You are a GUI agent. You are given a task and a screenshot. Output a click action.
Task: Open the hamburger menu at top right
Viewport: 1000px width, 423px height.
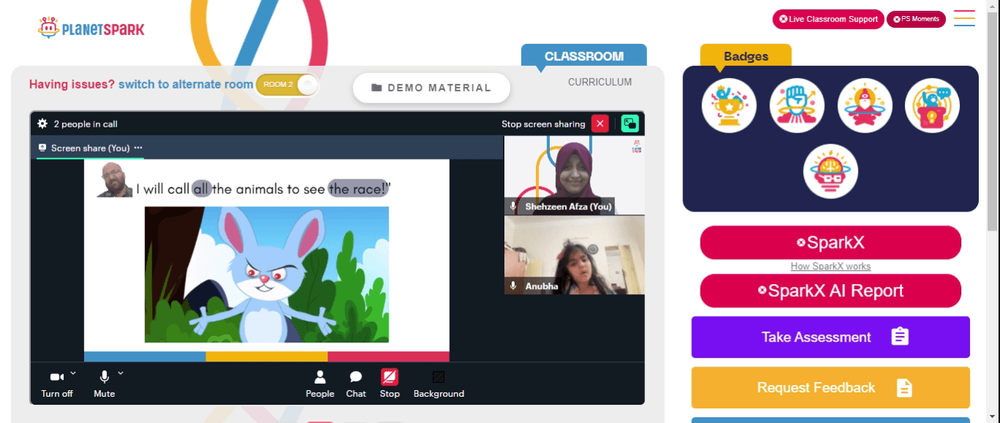(964, 19)
